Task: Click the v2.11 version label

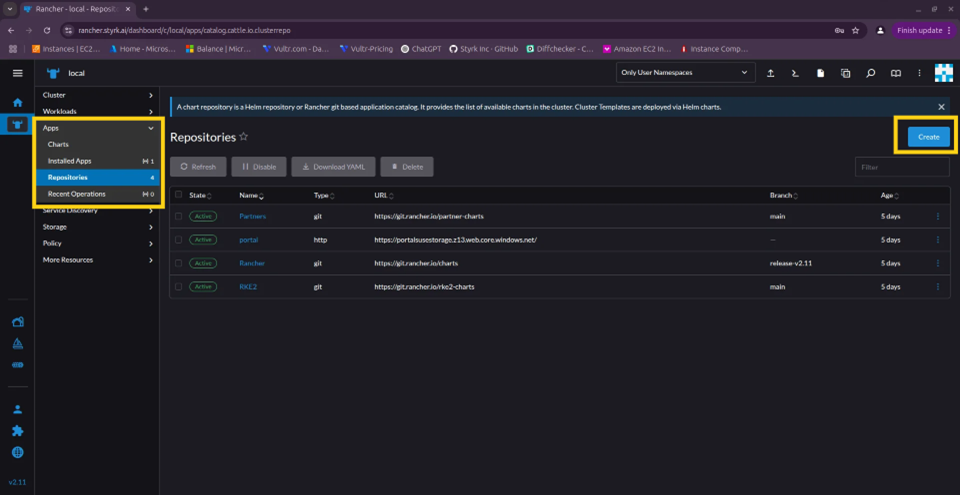Action: click(17, 482)
